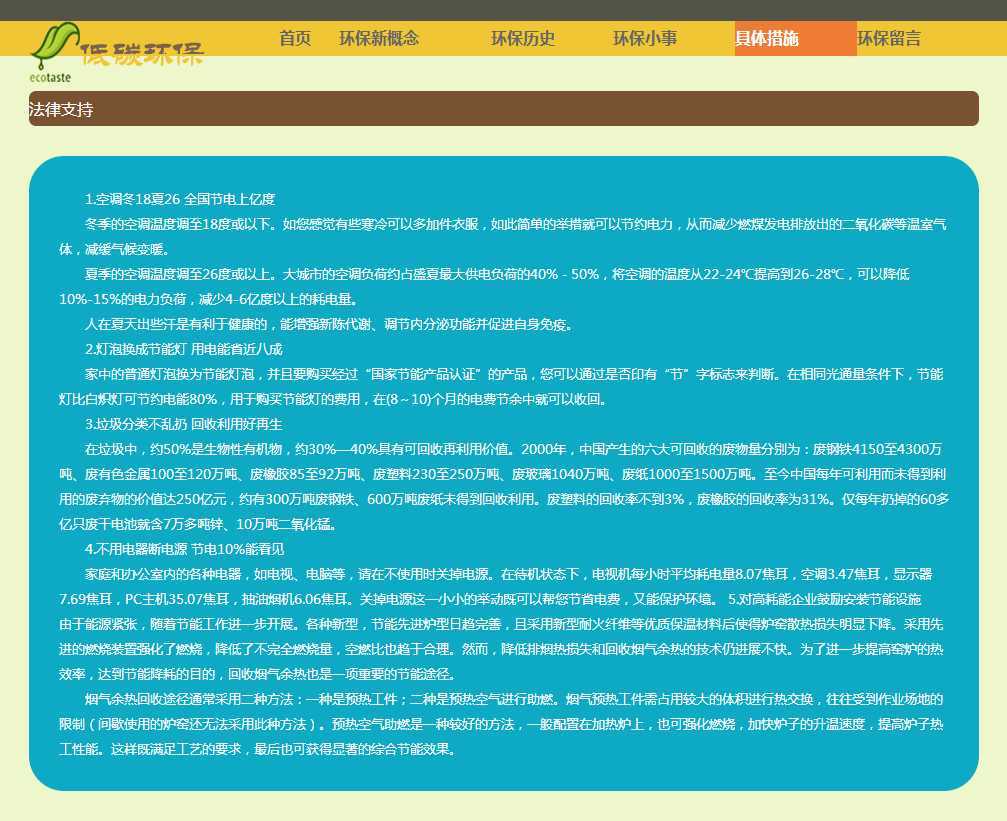Click heading 2.灯泡换成节能灯
The image size is (1007, 821).
[x=184, y=349]
